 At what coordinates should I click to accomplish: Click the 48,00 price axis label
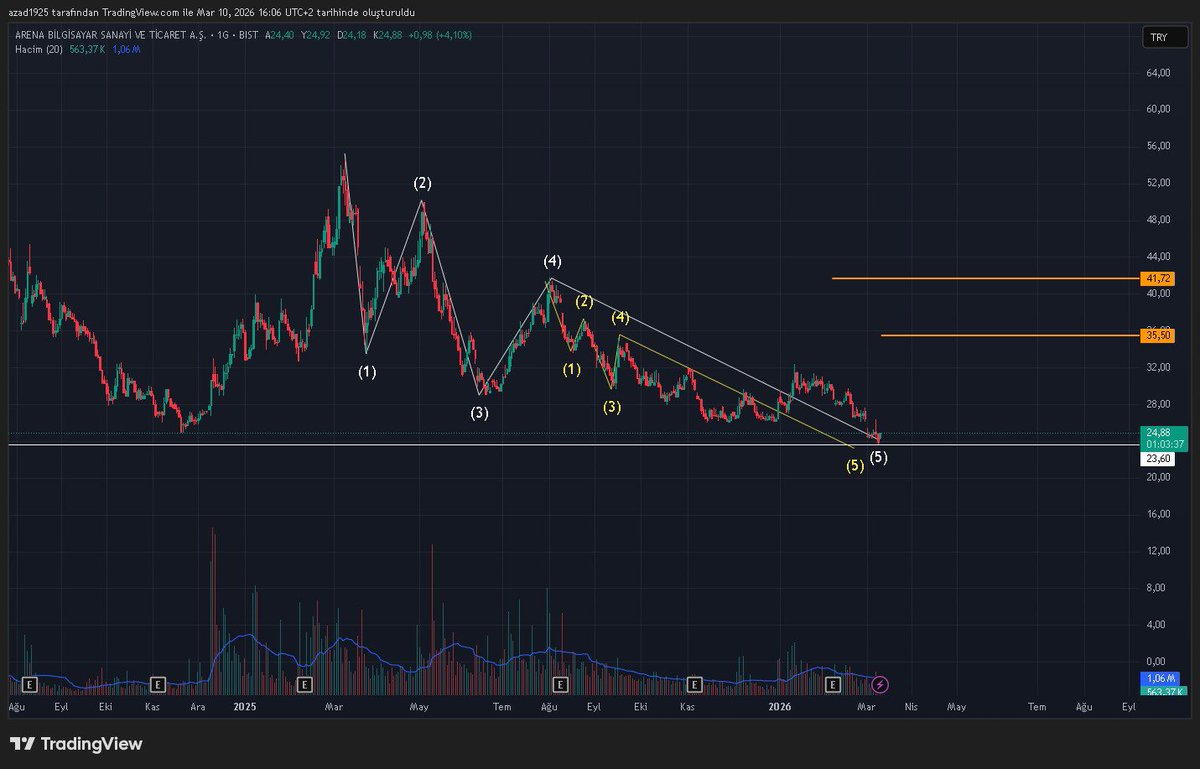[1158, 220]
